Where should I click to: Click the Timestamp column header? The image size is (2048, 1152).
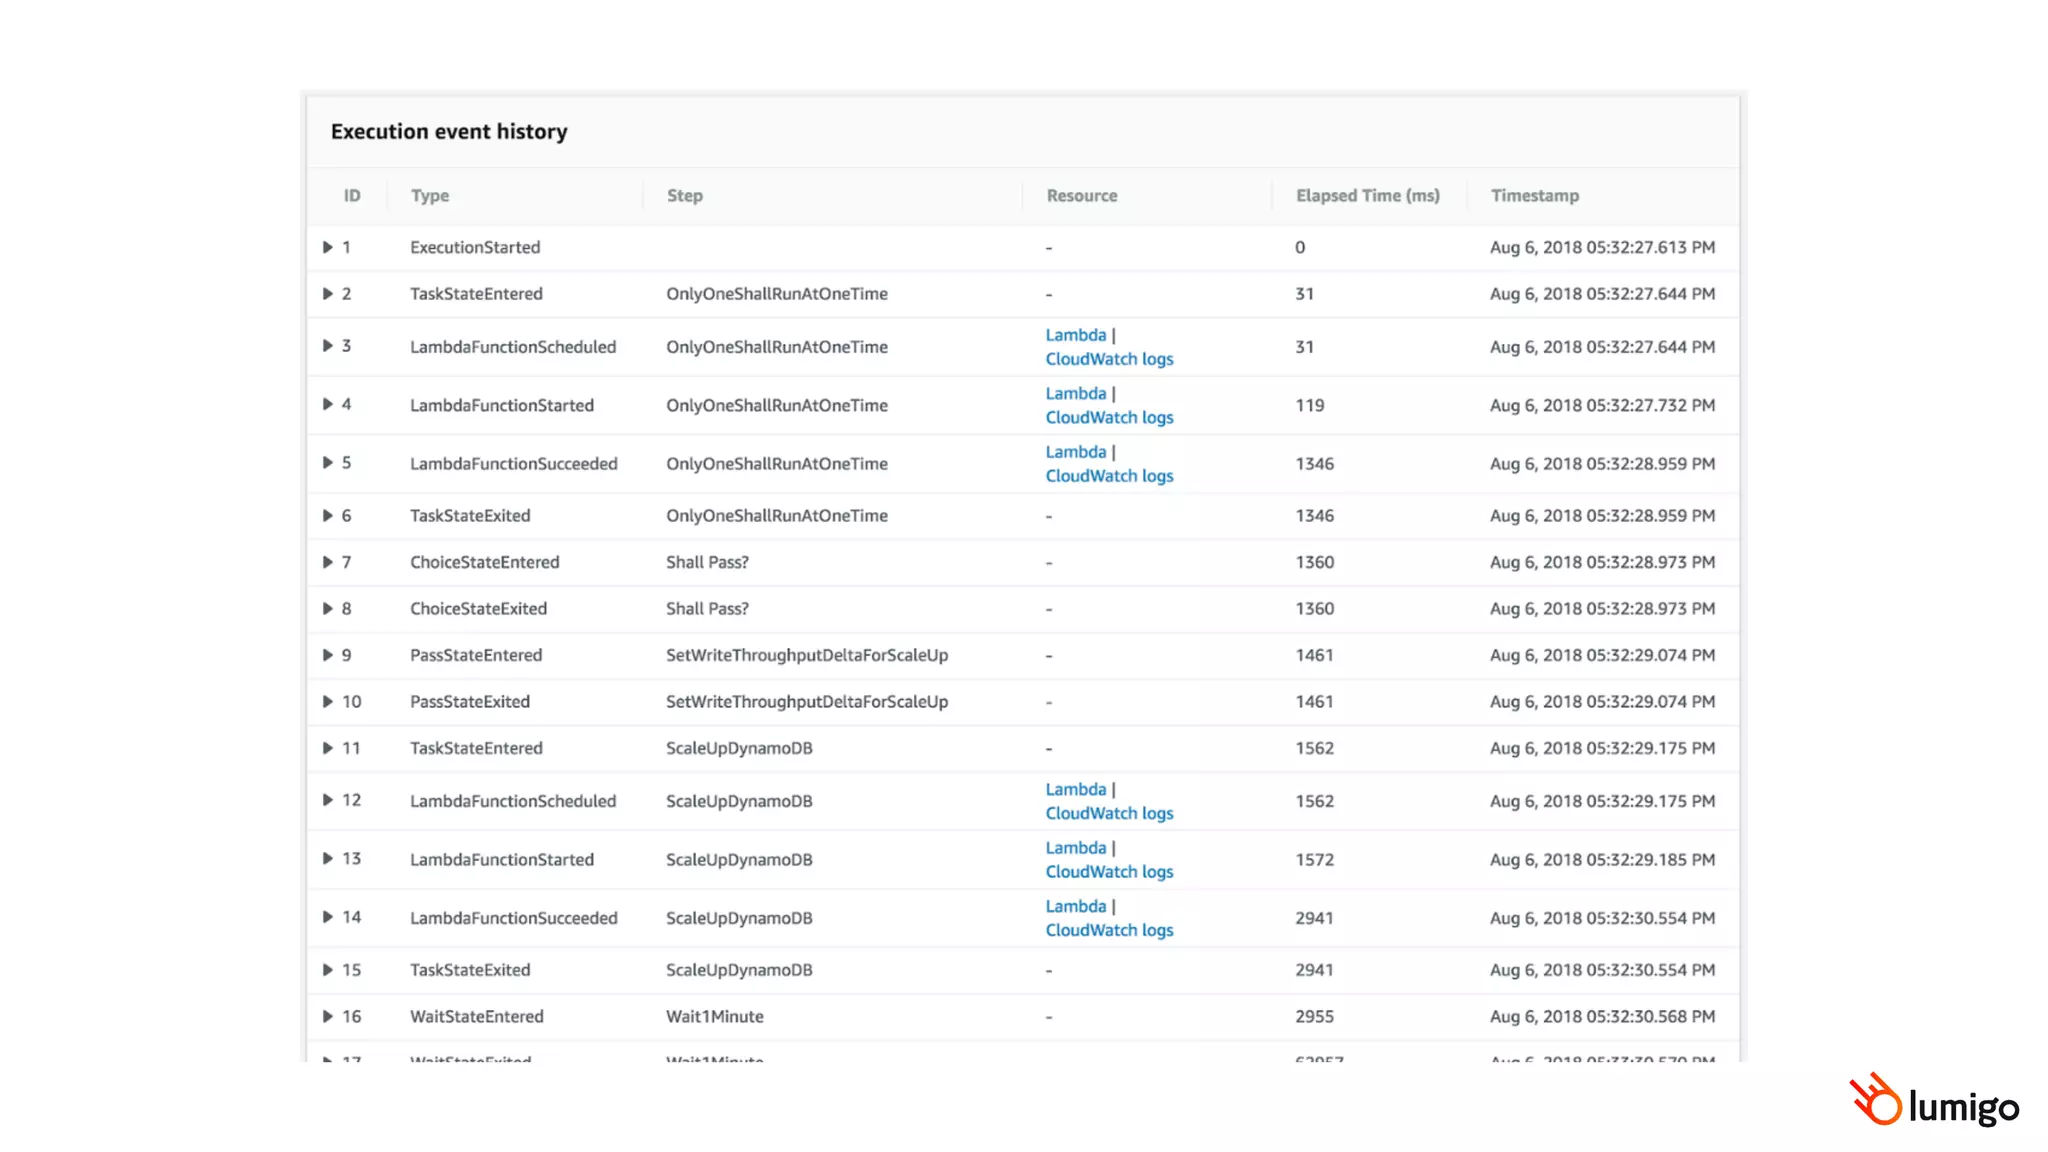click(1534, 196)
